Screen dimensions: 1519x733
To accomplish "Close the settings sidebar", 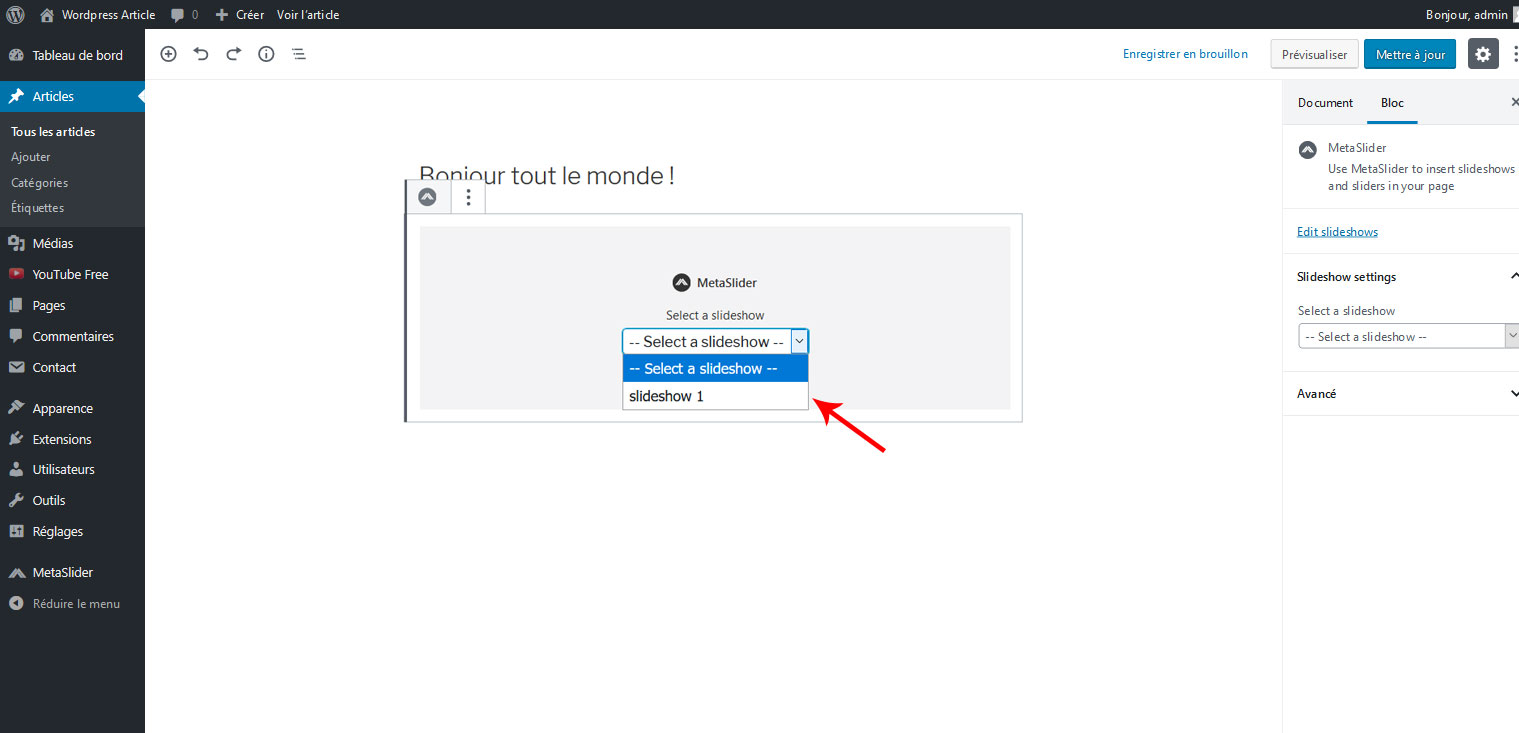I will 1514,102.
